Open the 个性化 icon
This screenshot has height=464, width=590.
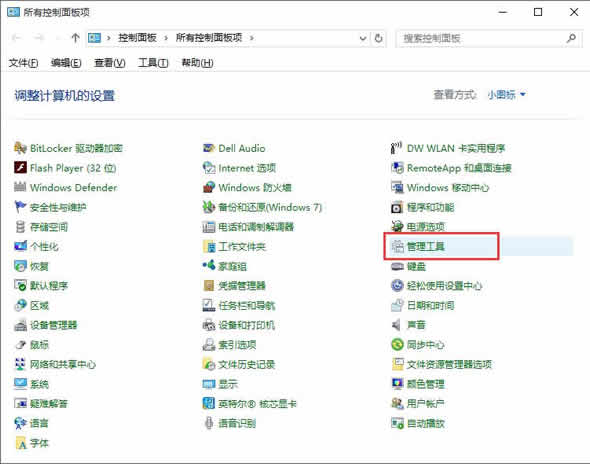pos(20,246)
